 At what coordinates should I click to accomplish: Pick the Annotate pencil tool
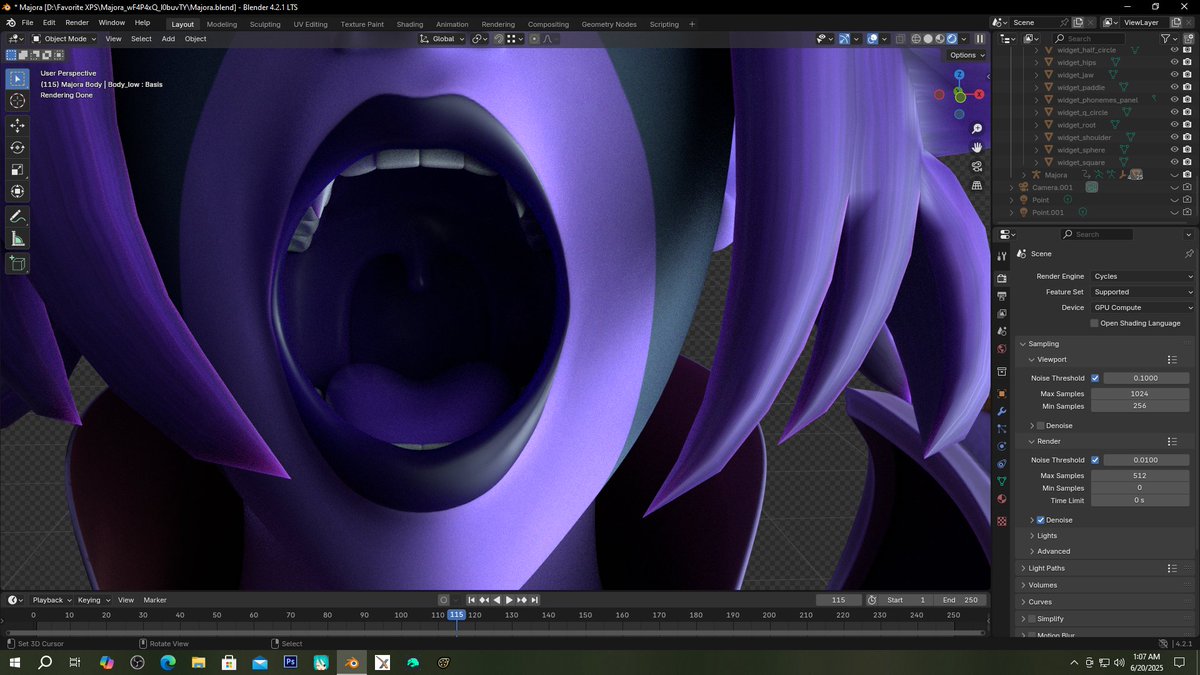pyautogui.click(x=18, y=216)
